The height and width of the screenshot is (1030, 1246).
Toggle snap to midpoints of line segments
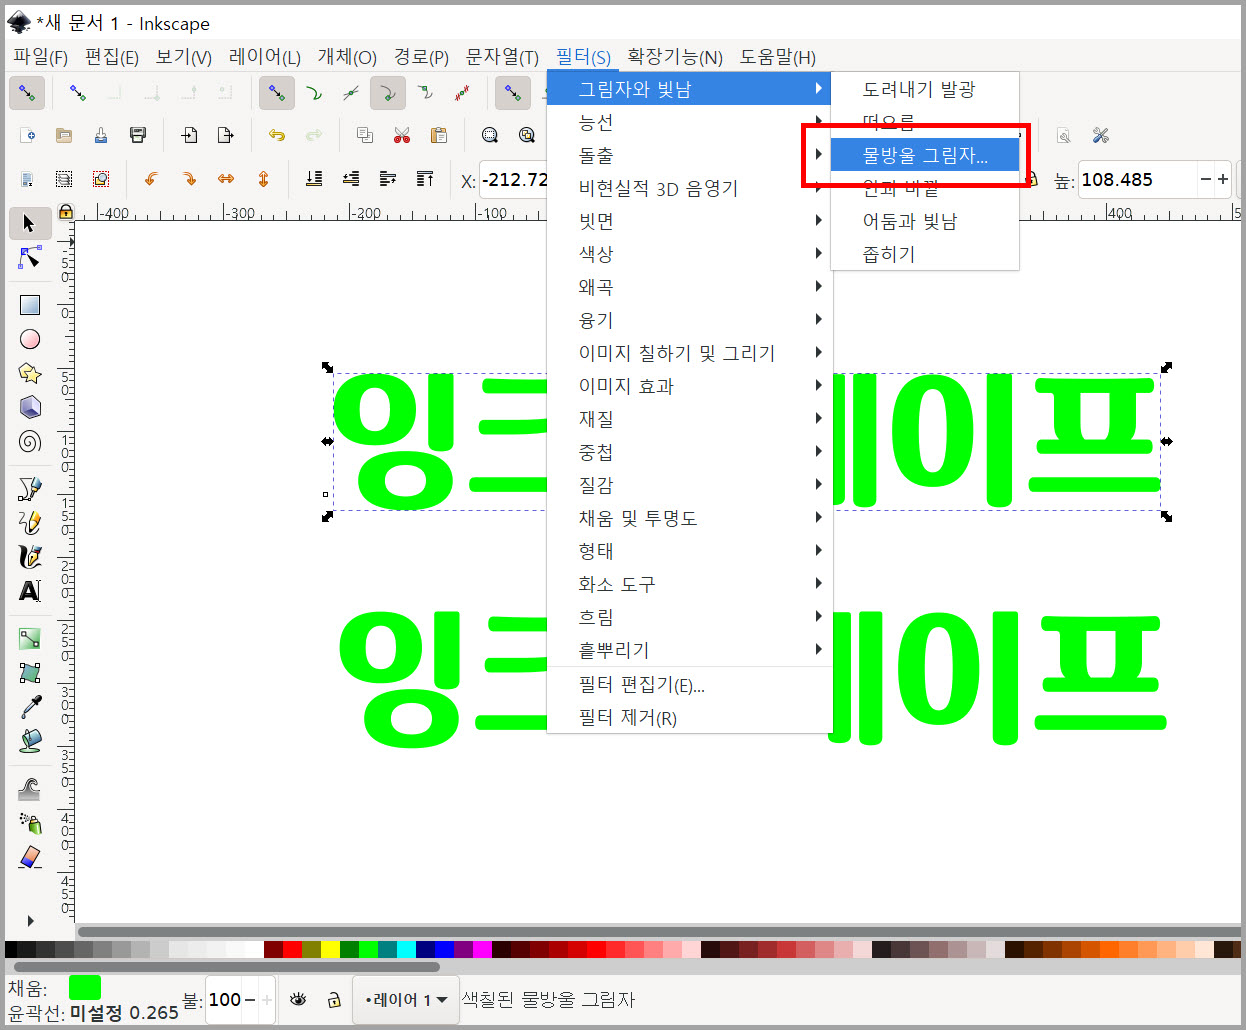[x=462, y=93]
